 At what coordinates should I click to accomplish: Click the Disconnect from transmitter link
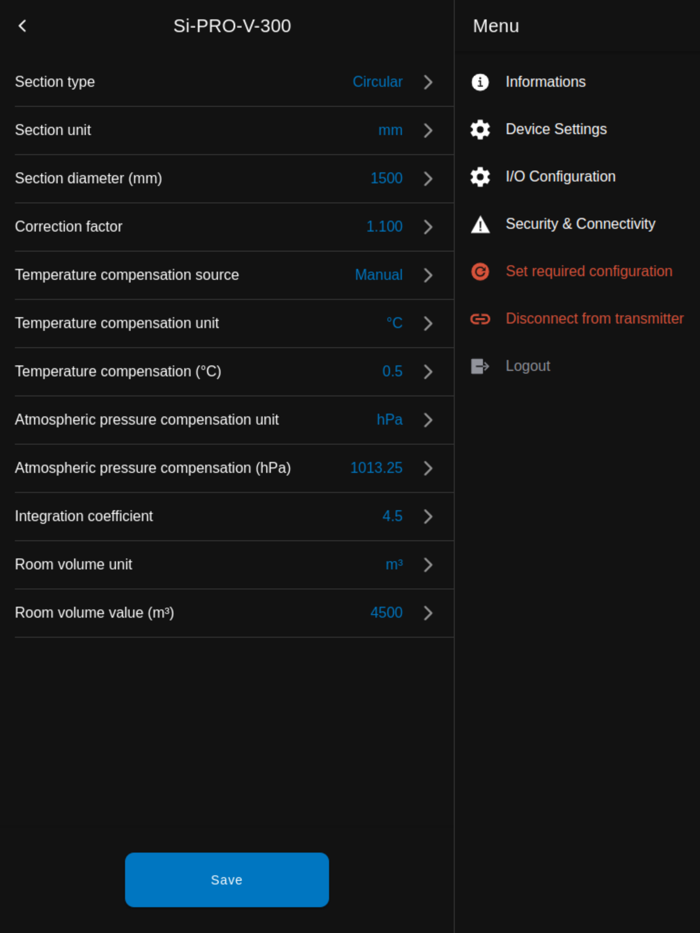[594, 319]
